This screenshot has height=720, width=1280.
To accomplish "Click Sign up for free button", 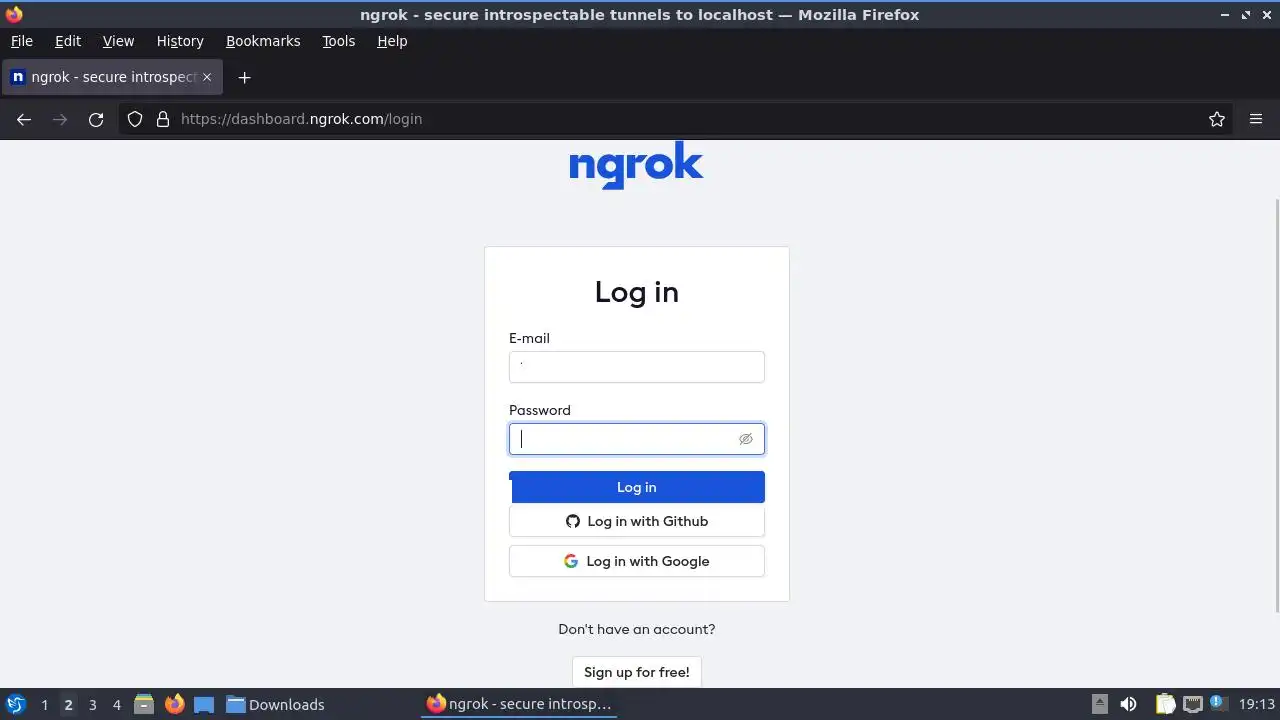I will tap(636, 672).
